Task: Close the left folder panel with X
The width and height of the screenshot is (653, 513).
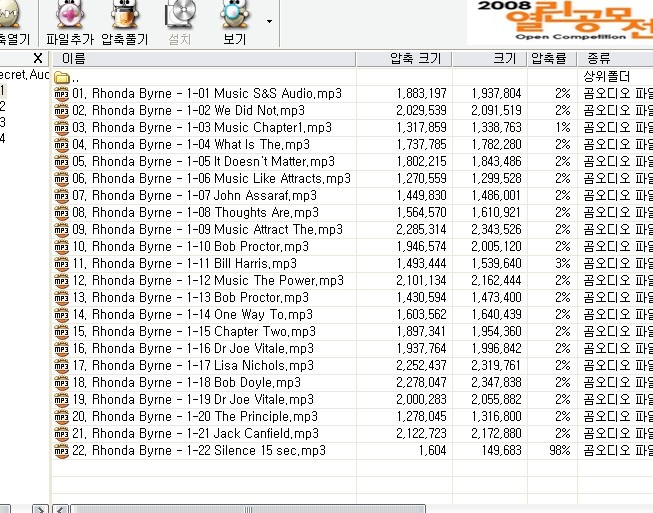Action: [38, 58]
